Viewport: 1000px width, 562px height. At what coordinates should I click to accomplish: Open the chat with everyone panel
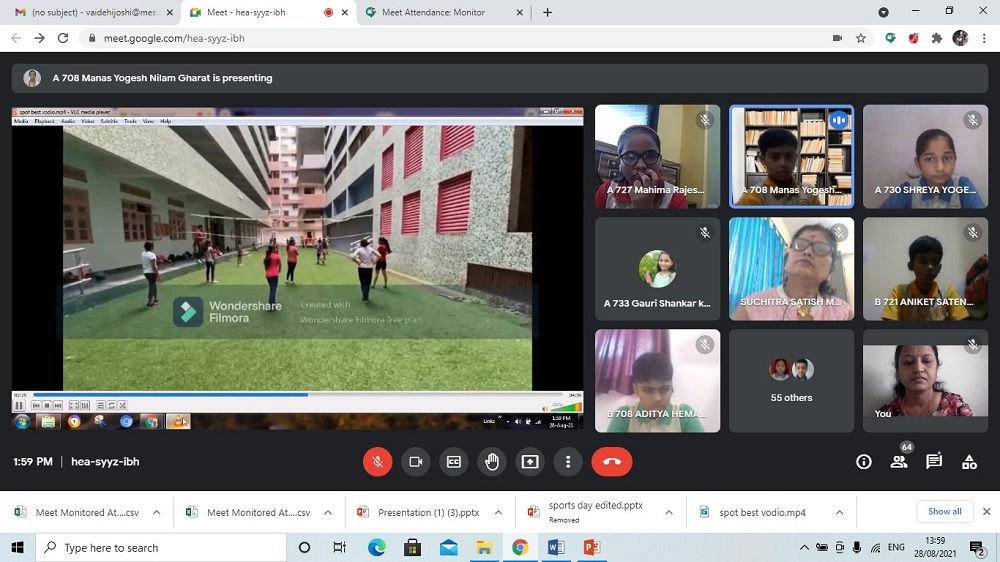934,462
